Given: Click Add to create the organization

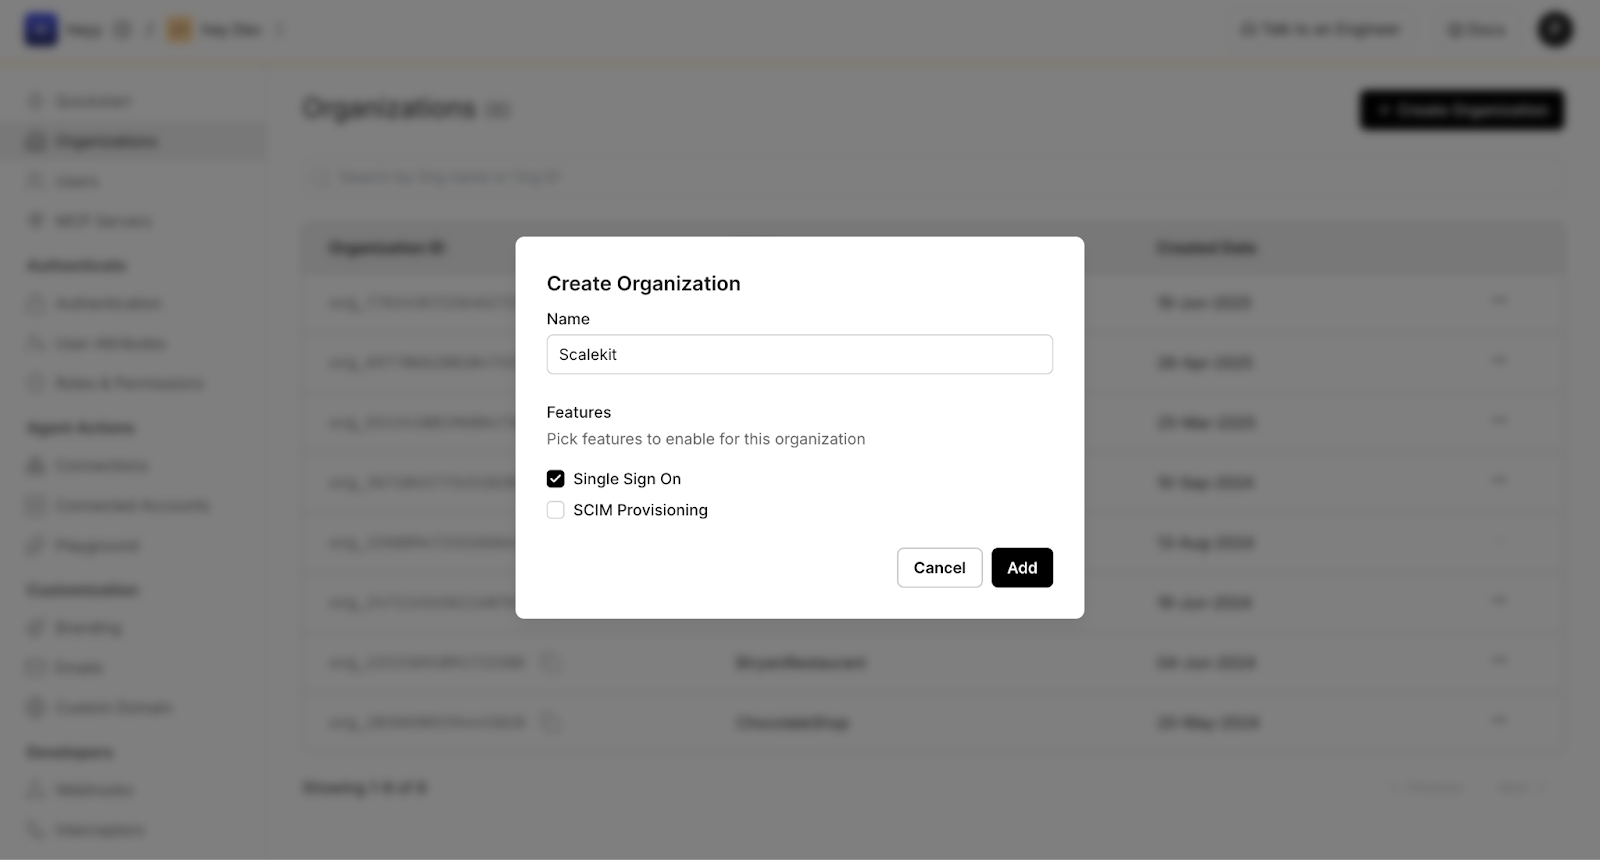Looking at the screenshot, I should 1022,567.
